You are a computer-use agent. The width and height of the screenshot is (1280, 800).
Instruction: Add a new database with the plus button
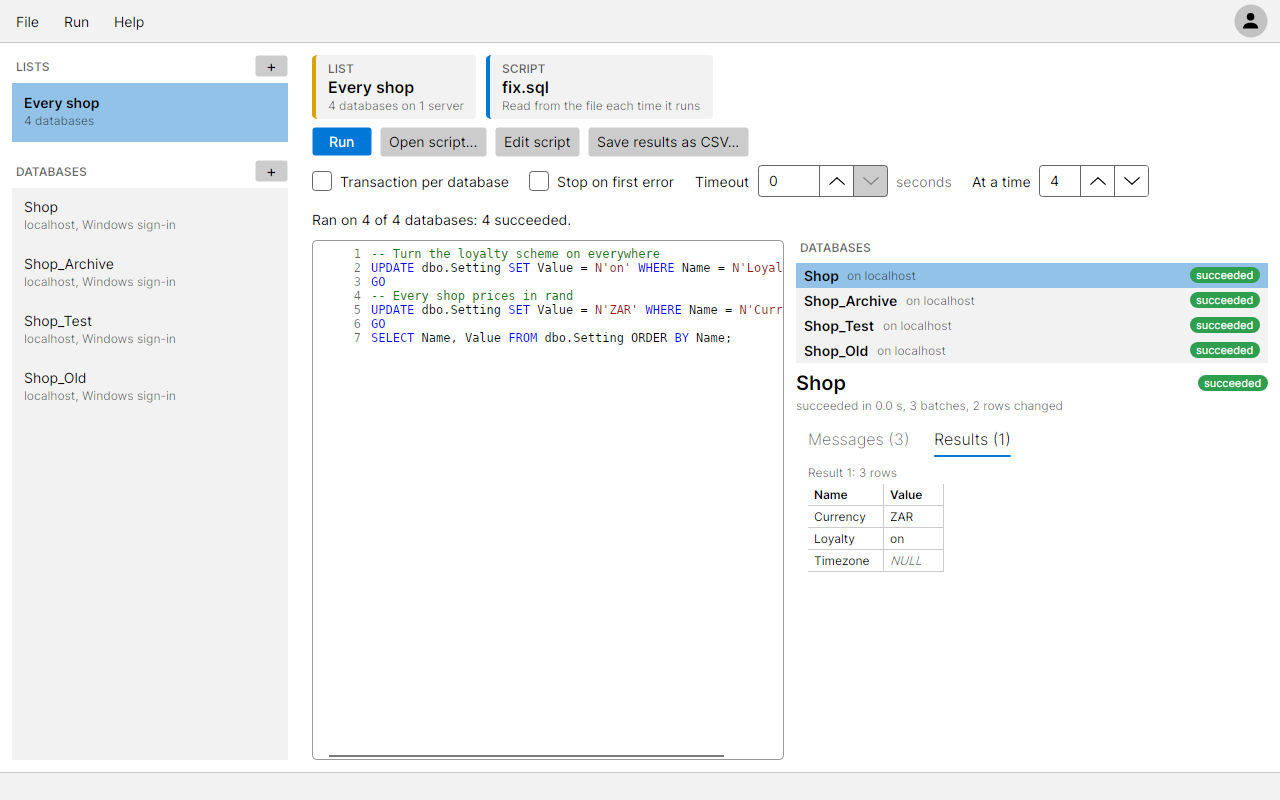point(271,172)
